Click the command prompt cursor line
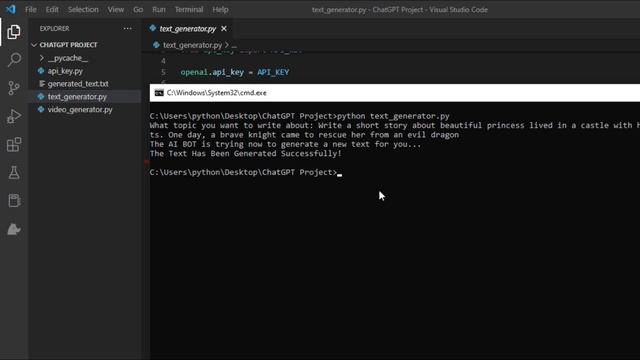Viewport: 640px width, 360px height. click(246, 172)
